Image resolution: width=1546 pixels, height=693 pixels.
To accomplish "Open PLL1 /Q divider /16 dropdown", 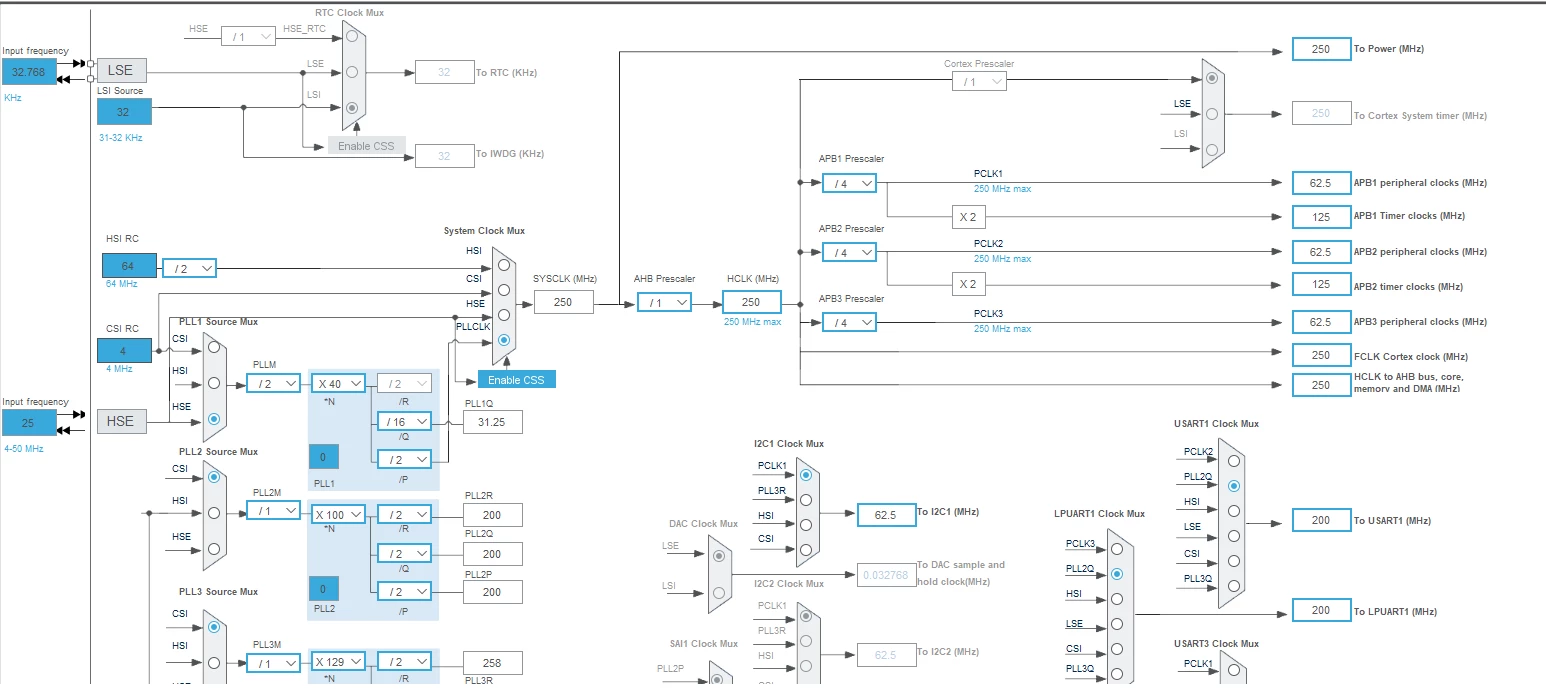I will [x=404, y=422].
